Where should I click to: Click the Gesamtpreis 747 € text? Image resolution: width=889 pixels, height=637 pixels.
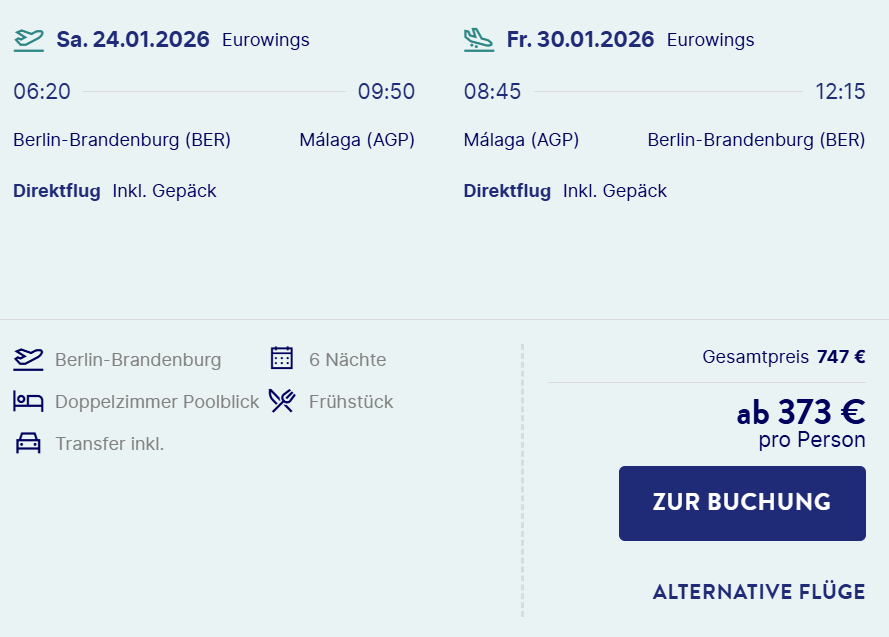point(784,357)
